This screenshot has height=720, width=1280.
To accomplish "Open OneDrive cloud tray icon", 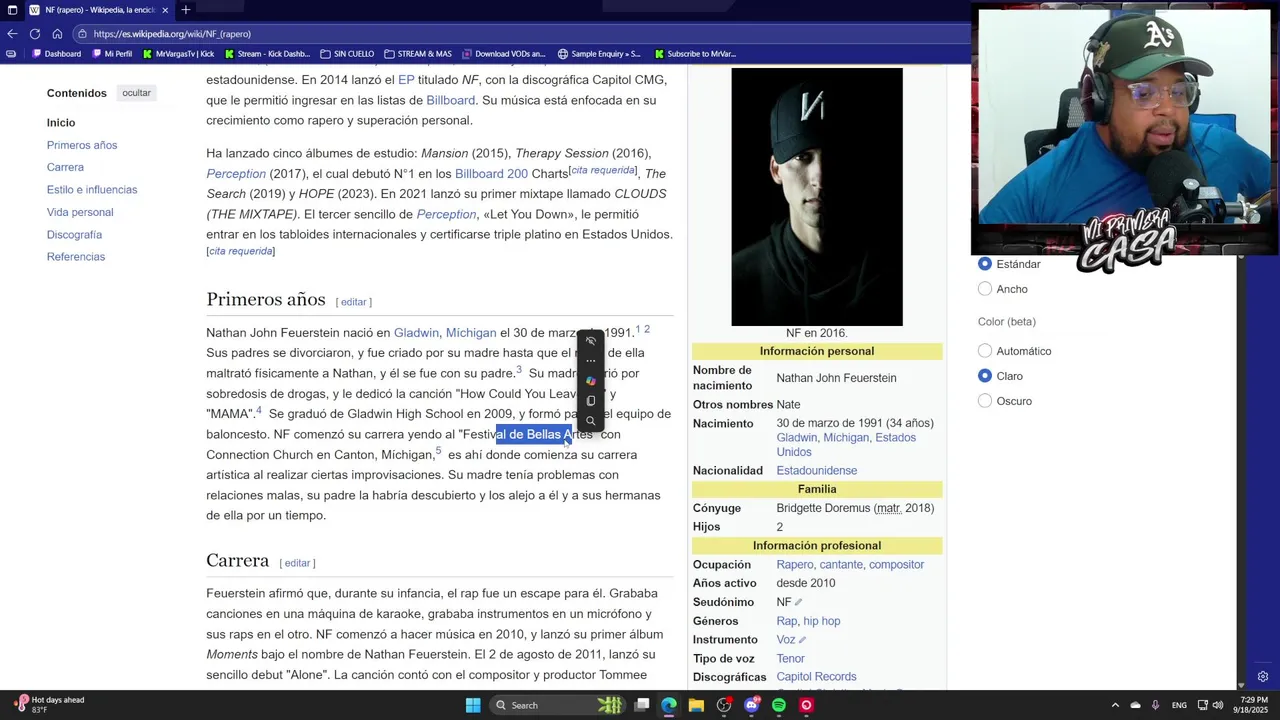I will point(1135,705).
